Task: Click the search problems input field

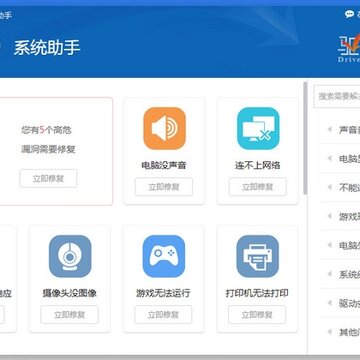Action: tap(337, 97)
